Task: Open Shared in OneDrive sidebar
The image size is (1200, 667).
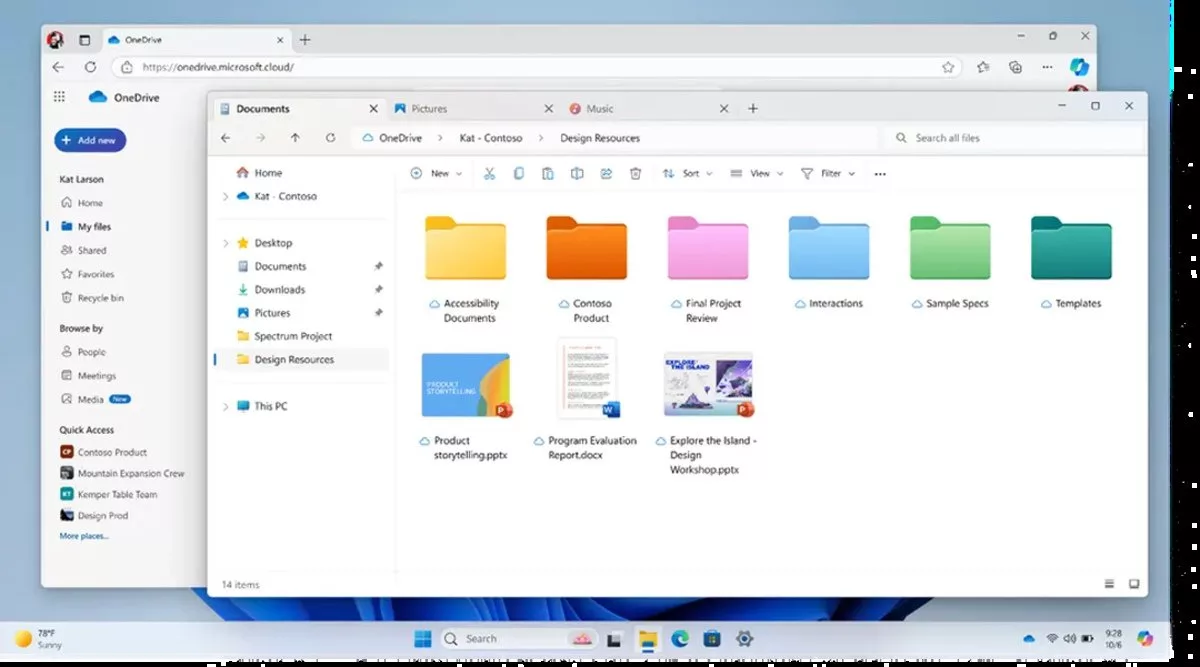Action: click(x=84, y=250)
